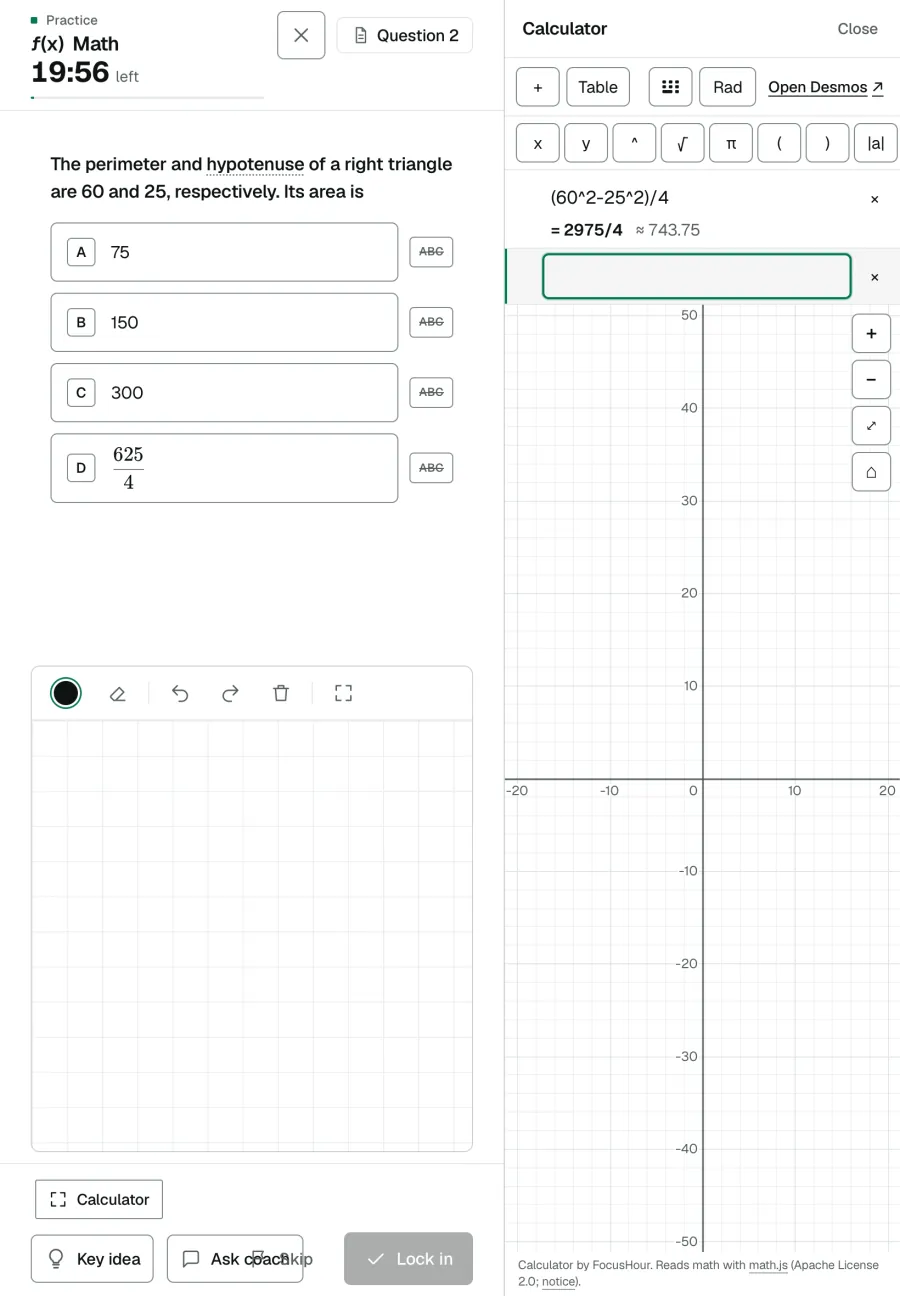Viewport: 900px width, 1296px height.
Task: Zoom in on the graph
Action: [871, 333]
